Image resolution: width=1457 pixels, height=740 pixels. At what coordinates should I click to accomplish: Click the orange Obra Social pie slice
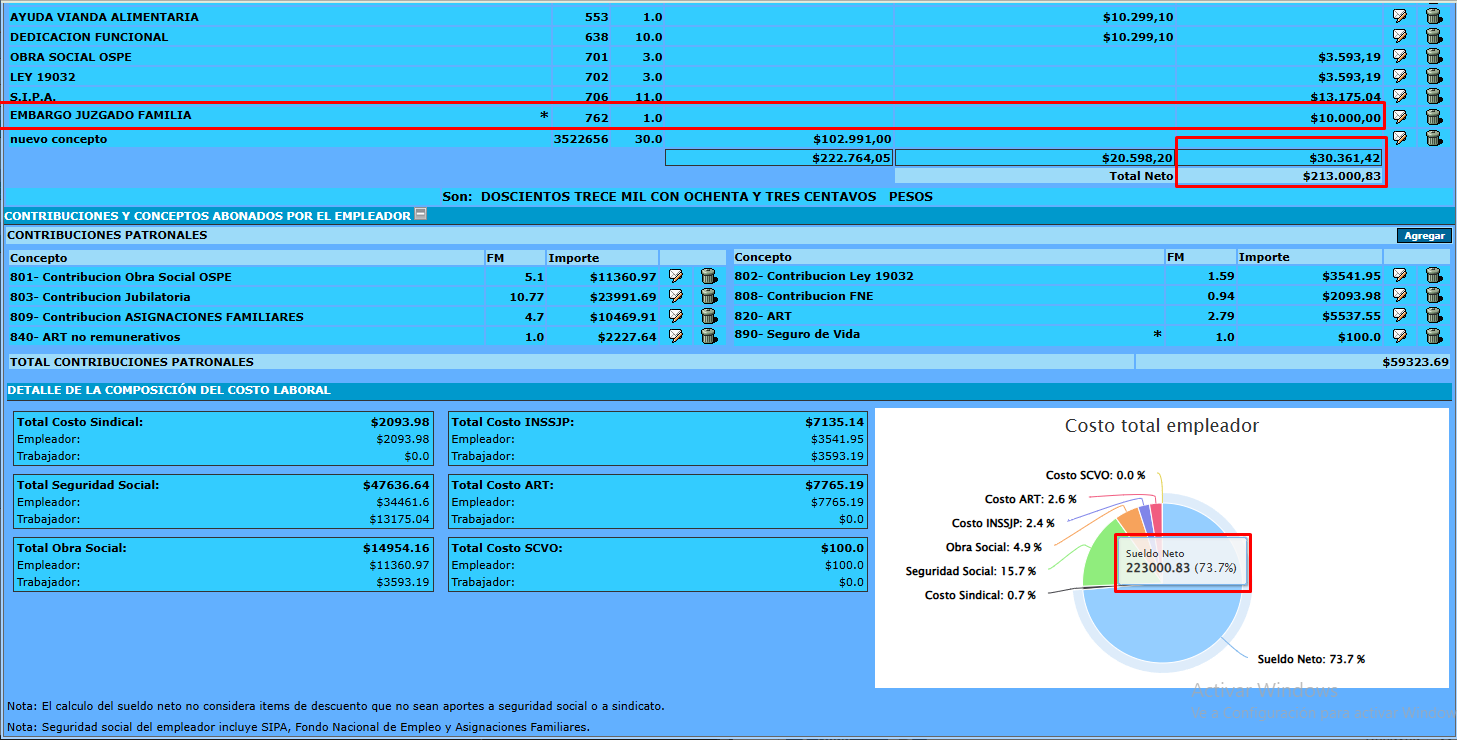(x=1130, y=520)
